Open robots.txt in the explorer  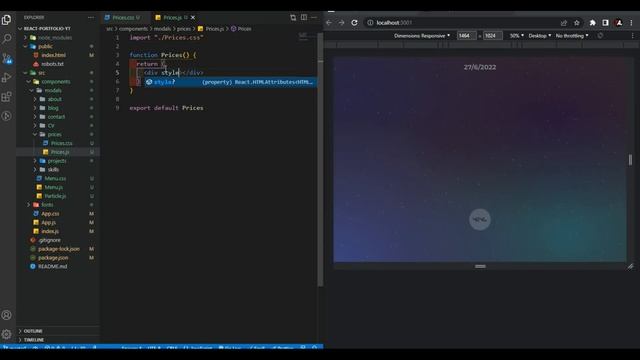click(52, 64)
